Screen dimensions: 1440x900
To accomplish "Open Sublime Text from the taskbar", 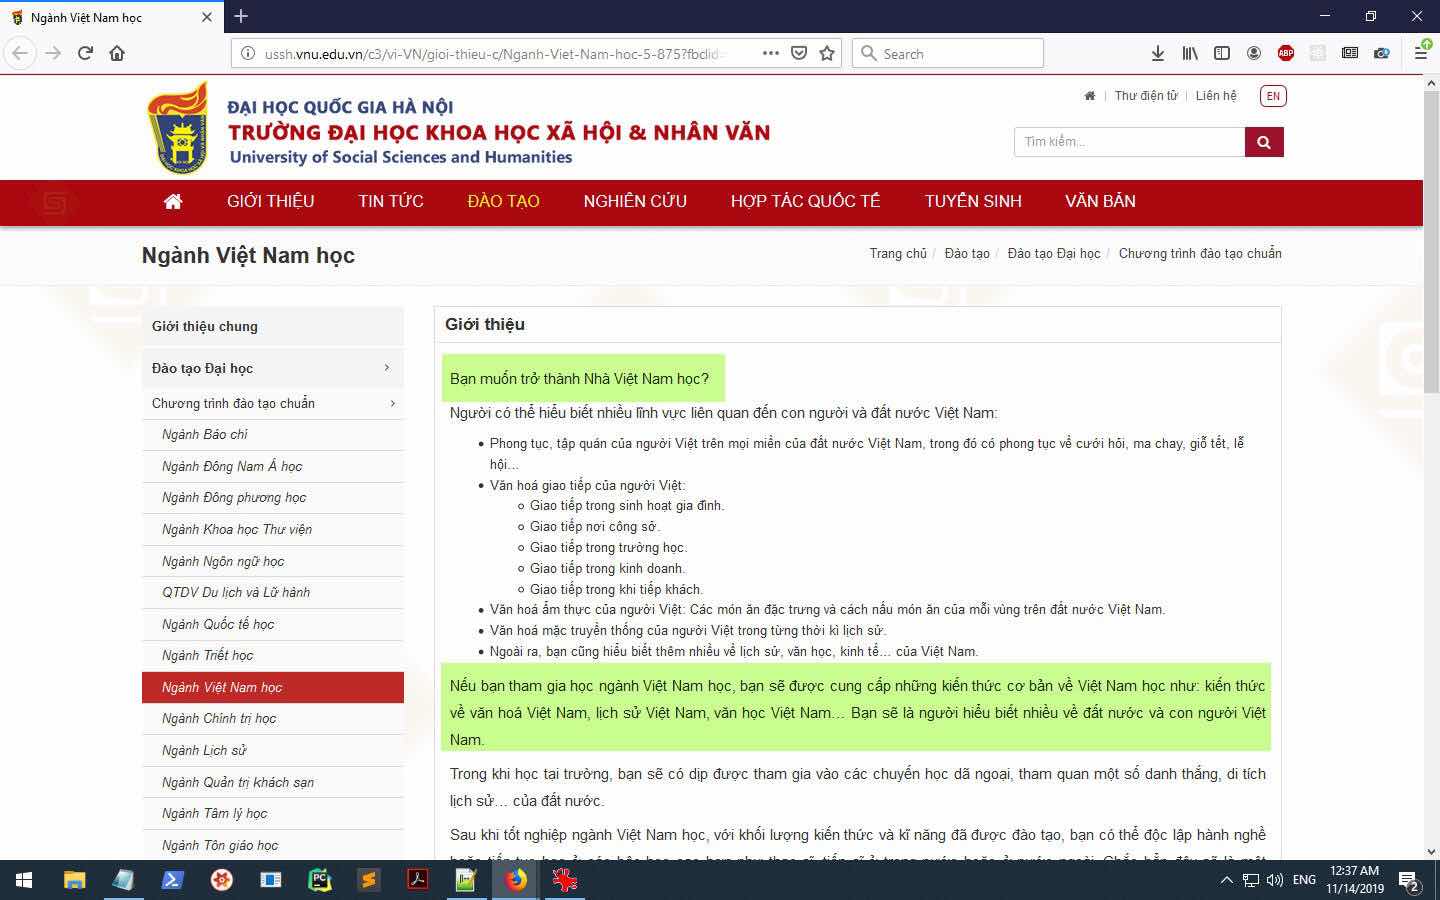I will pos(369,880).
